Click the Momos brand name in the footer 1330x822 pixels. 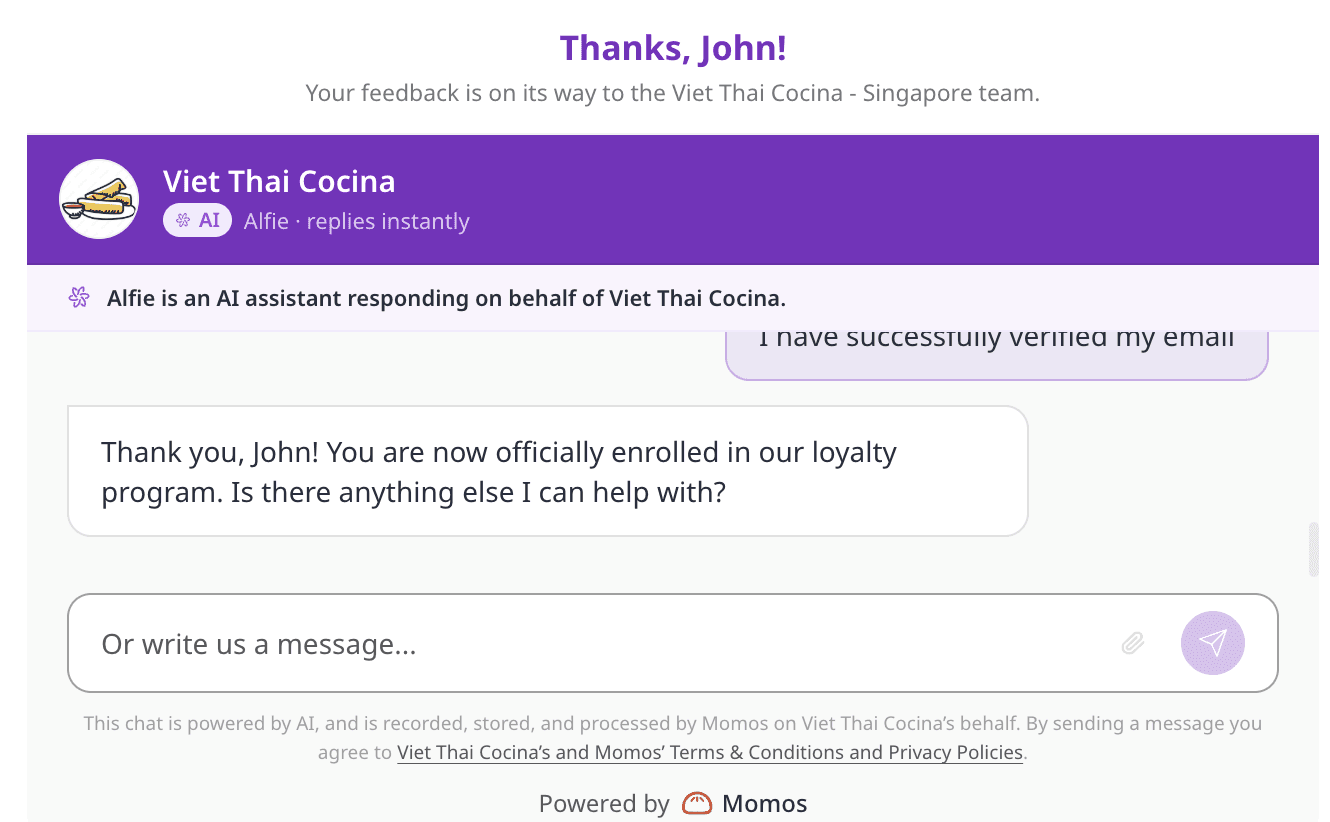click(764, 803)
